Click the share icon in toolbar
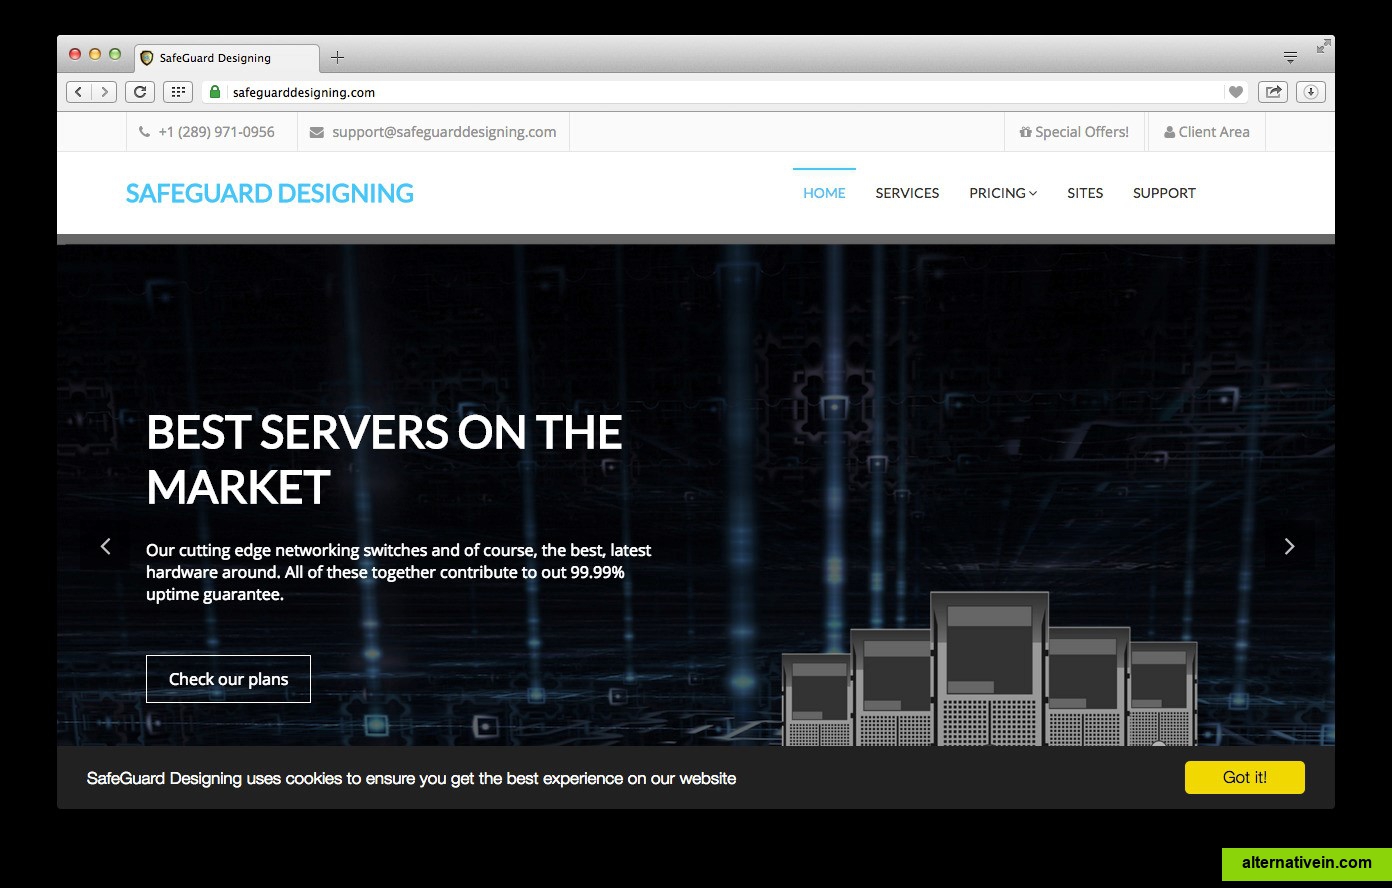The height and width of the screenshot is (888, 1392). [x=1273, y=92]
